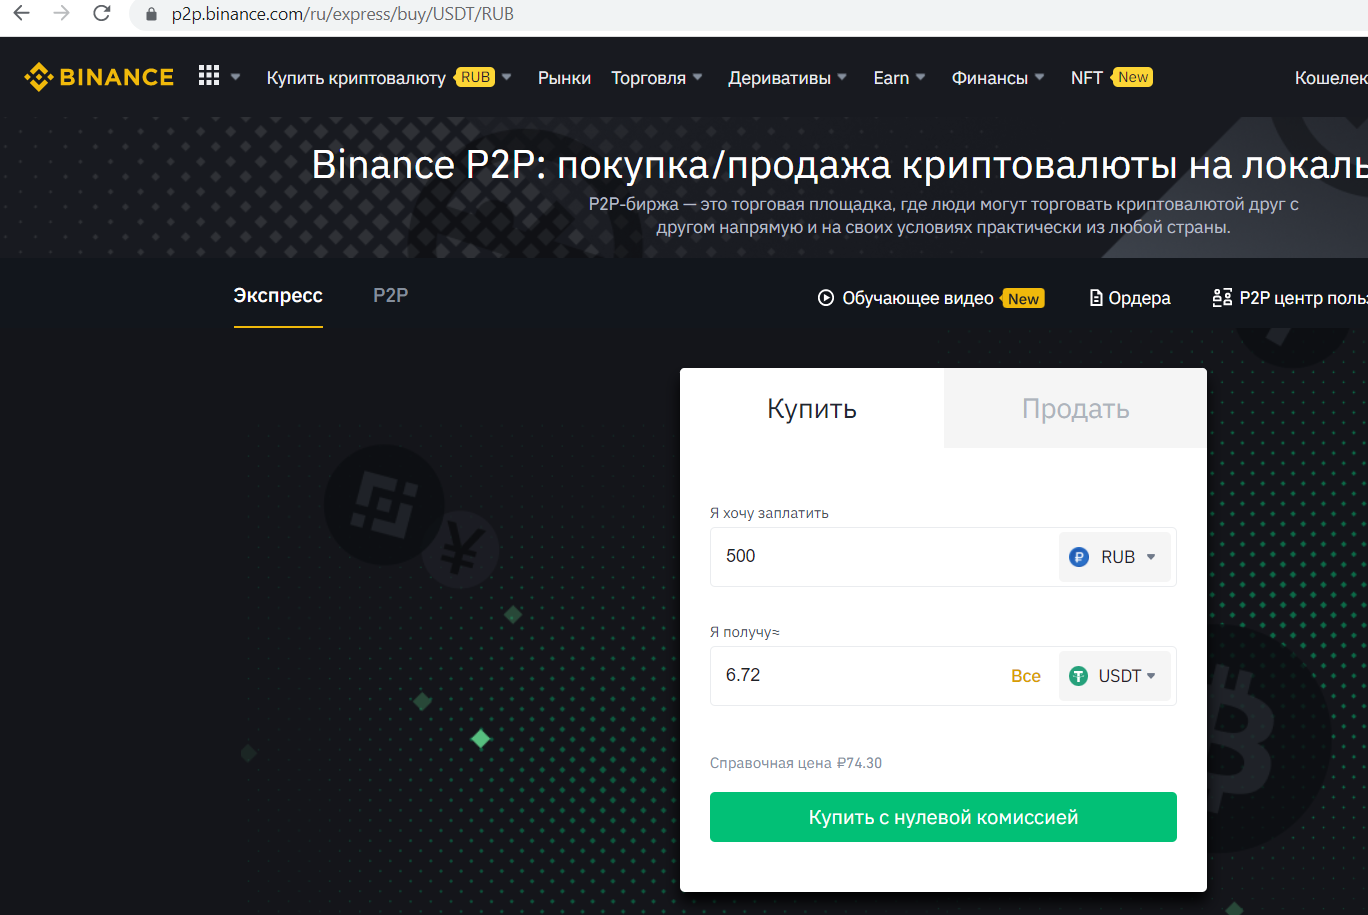Click the Справочная цена ₽74.30 text
Image resolution: width=1368 pixels, height=915 pixels.
point(795,763)
